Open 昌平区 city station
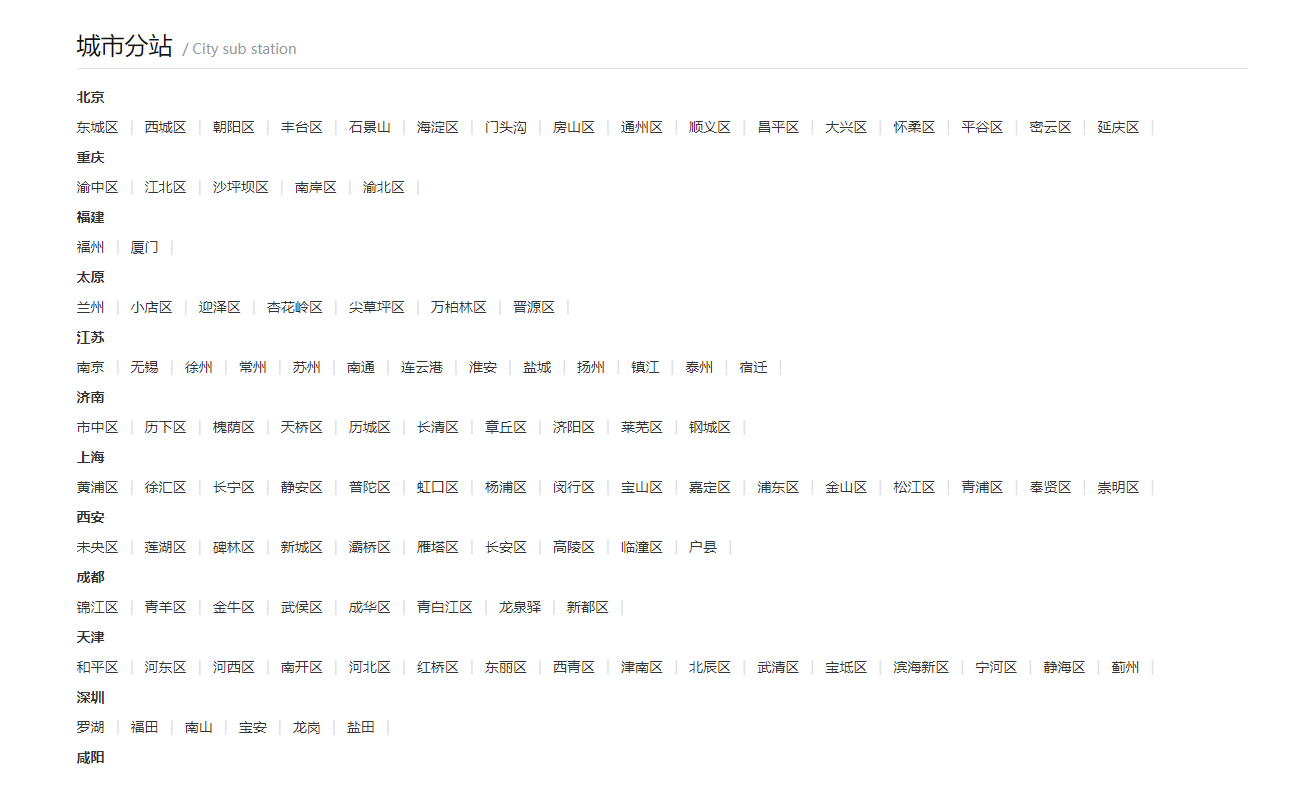The width and height of the screenshot is (1302, 788). point(777,127)
